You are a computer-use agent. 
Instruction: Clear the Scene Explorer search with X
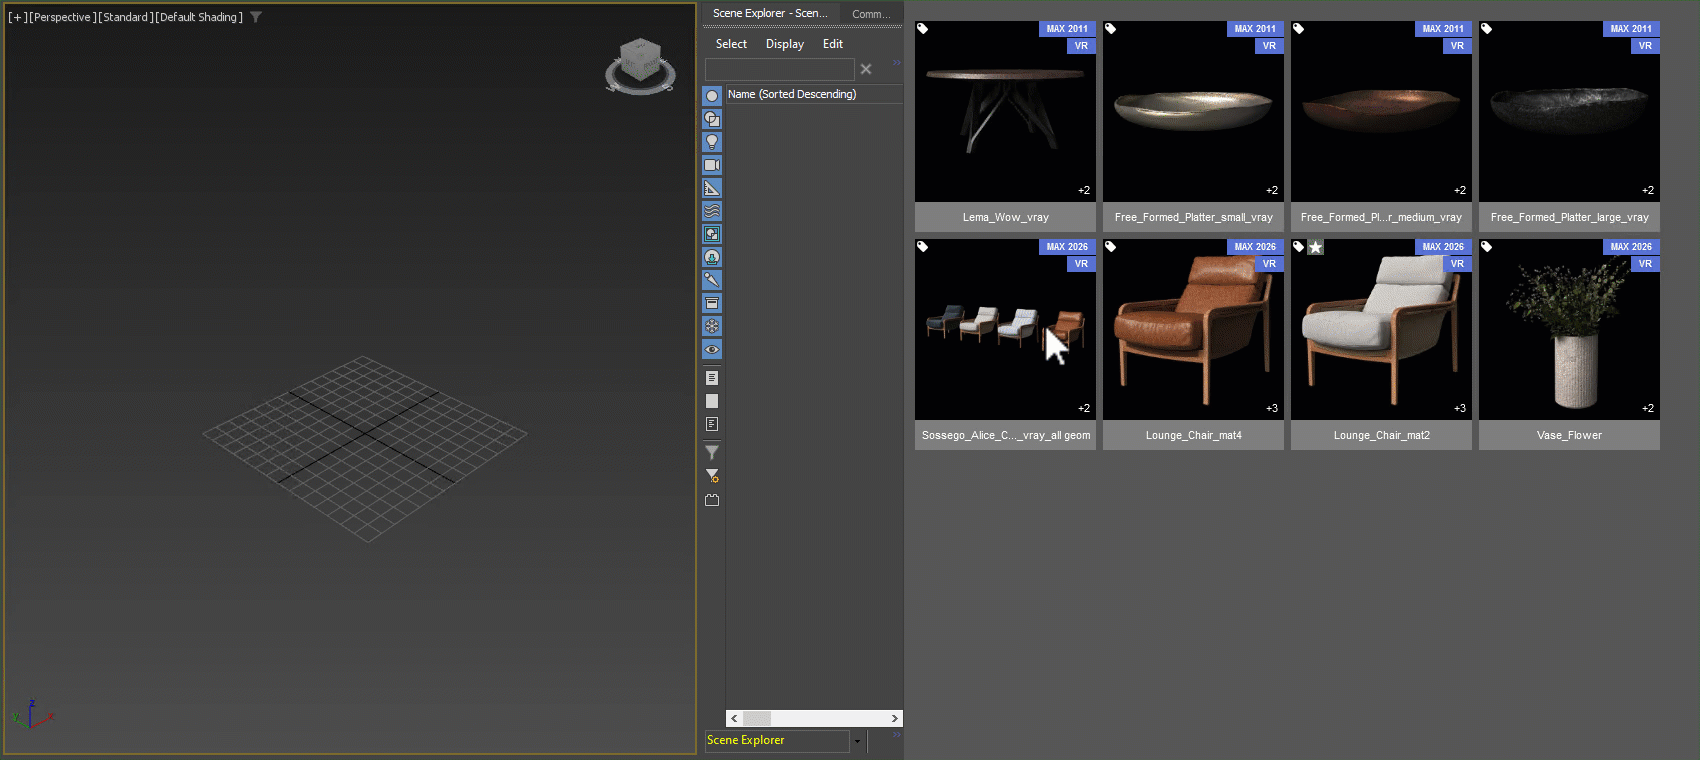pyautogui.click(x=866, y=69)
